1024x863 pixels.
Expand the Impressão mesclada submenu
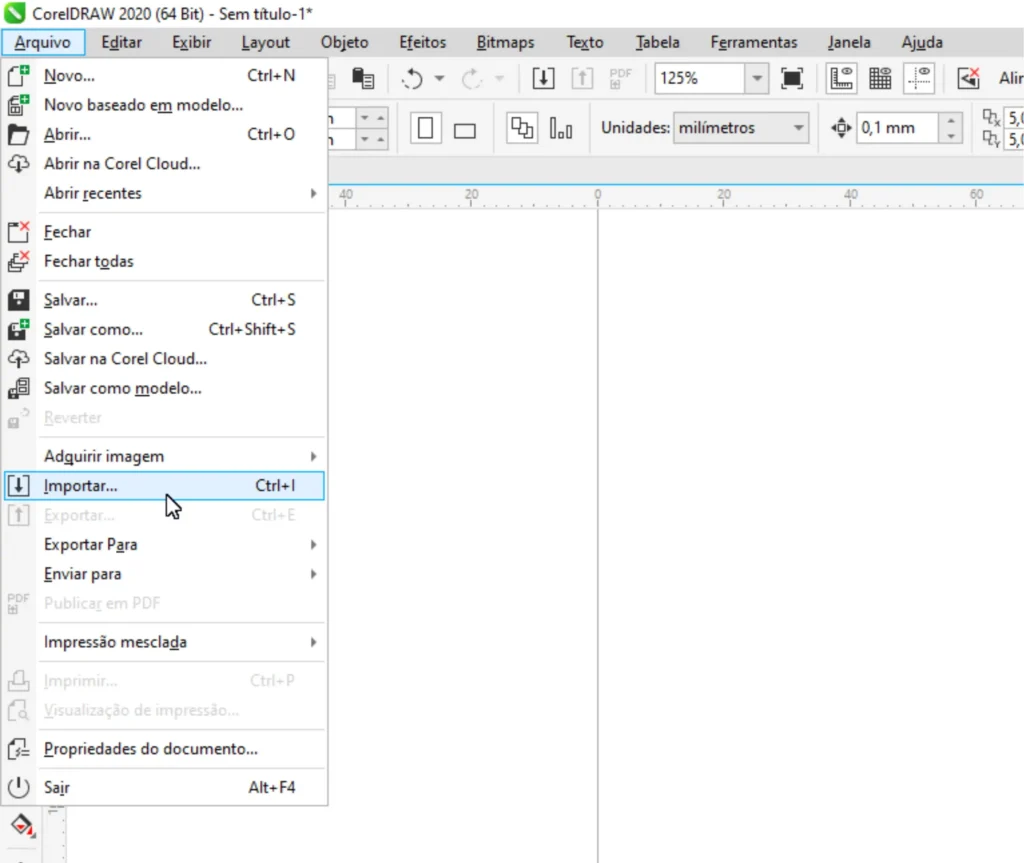click(163, 642)
